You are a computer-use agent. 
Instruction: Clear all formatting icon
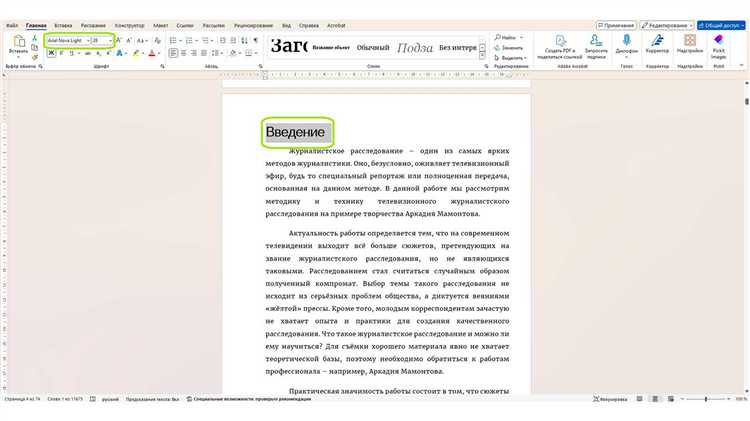pyautogui.click(x=157, y=40)
